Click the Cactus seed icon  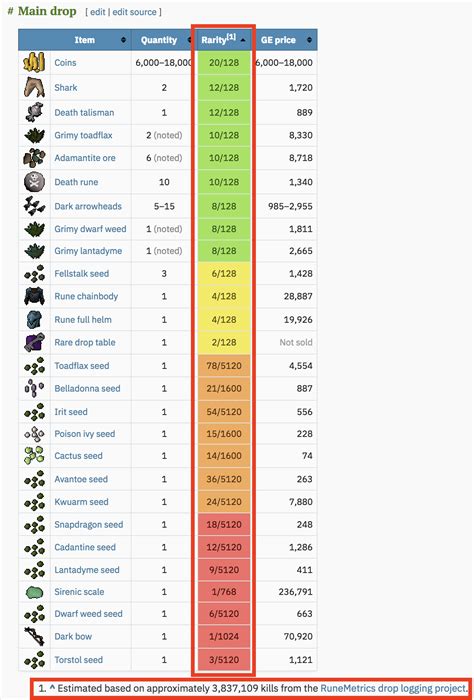[x=34, y=455]
